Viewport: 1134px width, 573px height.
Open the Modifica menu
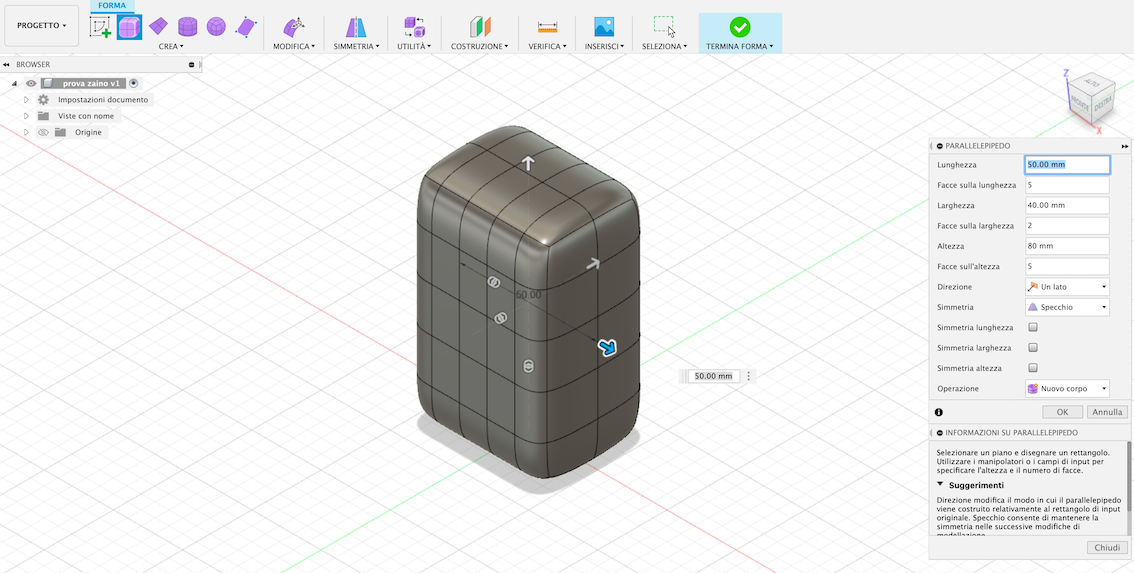tap(294, 46)
